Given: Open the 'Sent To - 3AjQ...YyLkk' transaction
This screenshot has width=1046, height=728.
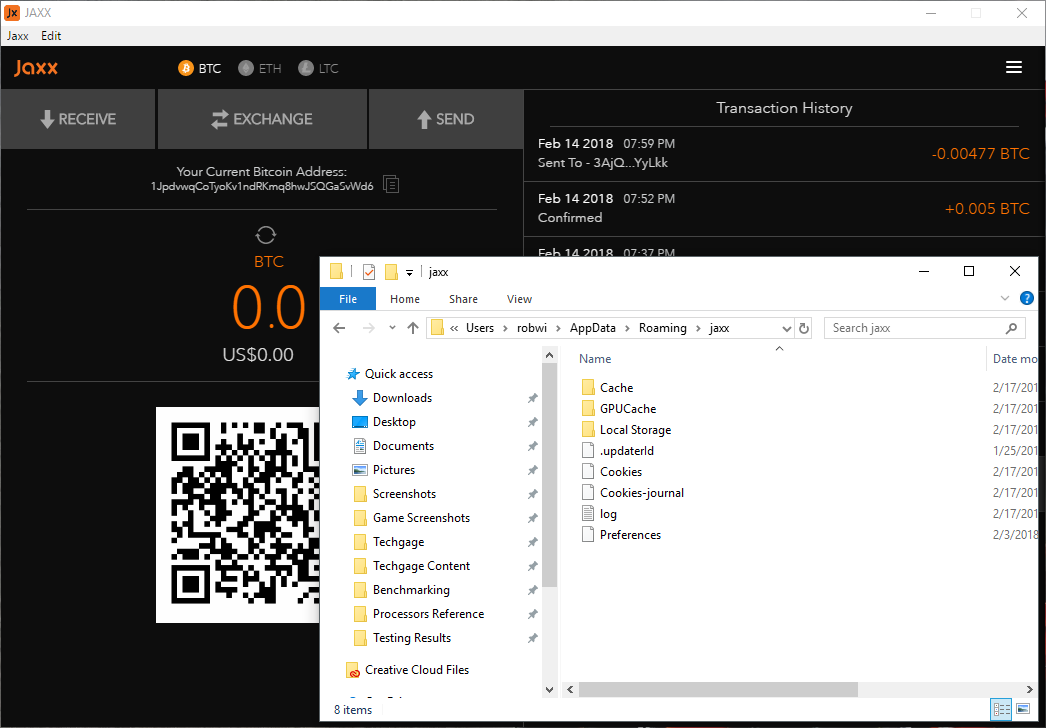Looking at the screenshot, I should [x=784, y=153].
